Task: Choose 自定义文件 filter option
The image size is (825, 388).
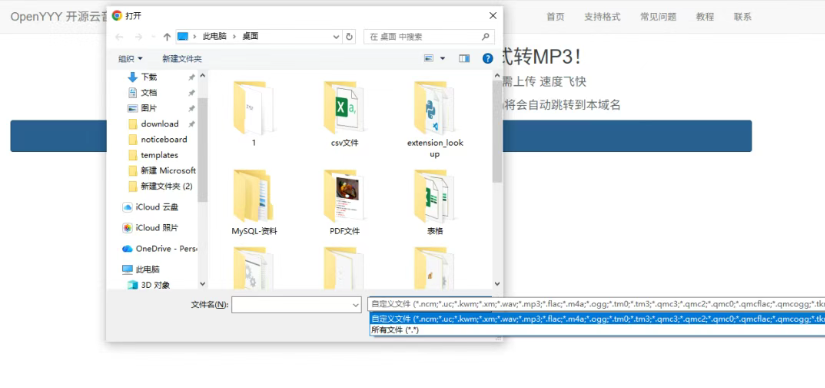Action: (x=597, y=319)
